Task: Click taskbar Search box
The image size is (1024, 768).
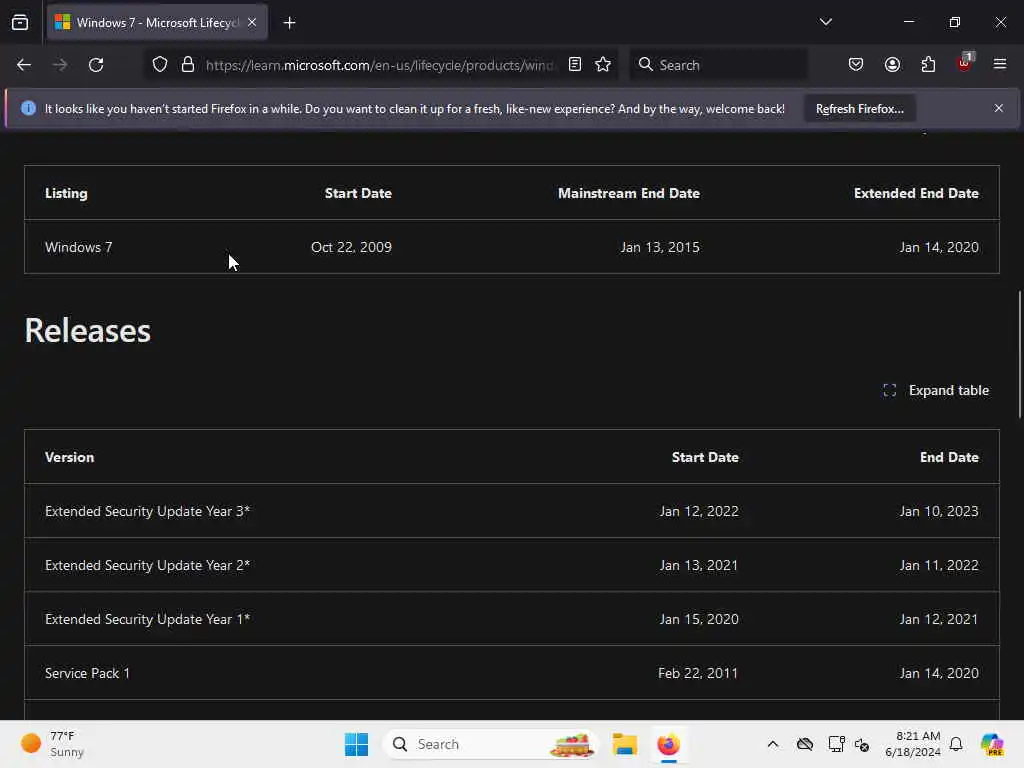Action: (491, 744)
